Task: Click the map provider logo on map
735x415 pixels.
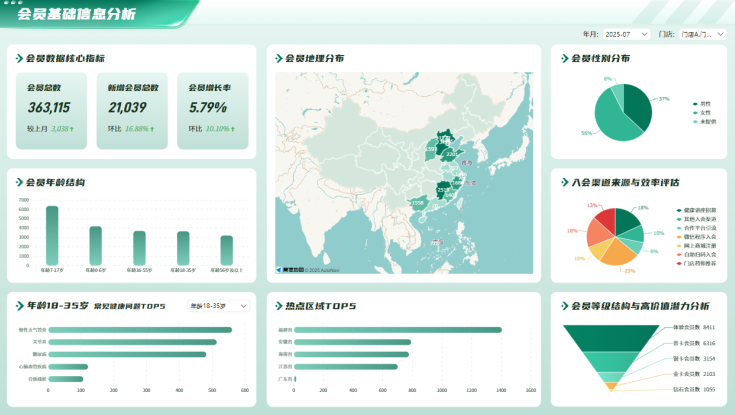Action: [x=292, y=269]
